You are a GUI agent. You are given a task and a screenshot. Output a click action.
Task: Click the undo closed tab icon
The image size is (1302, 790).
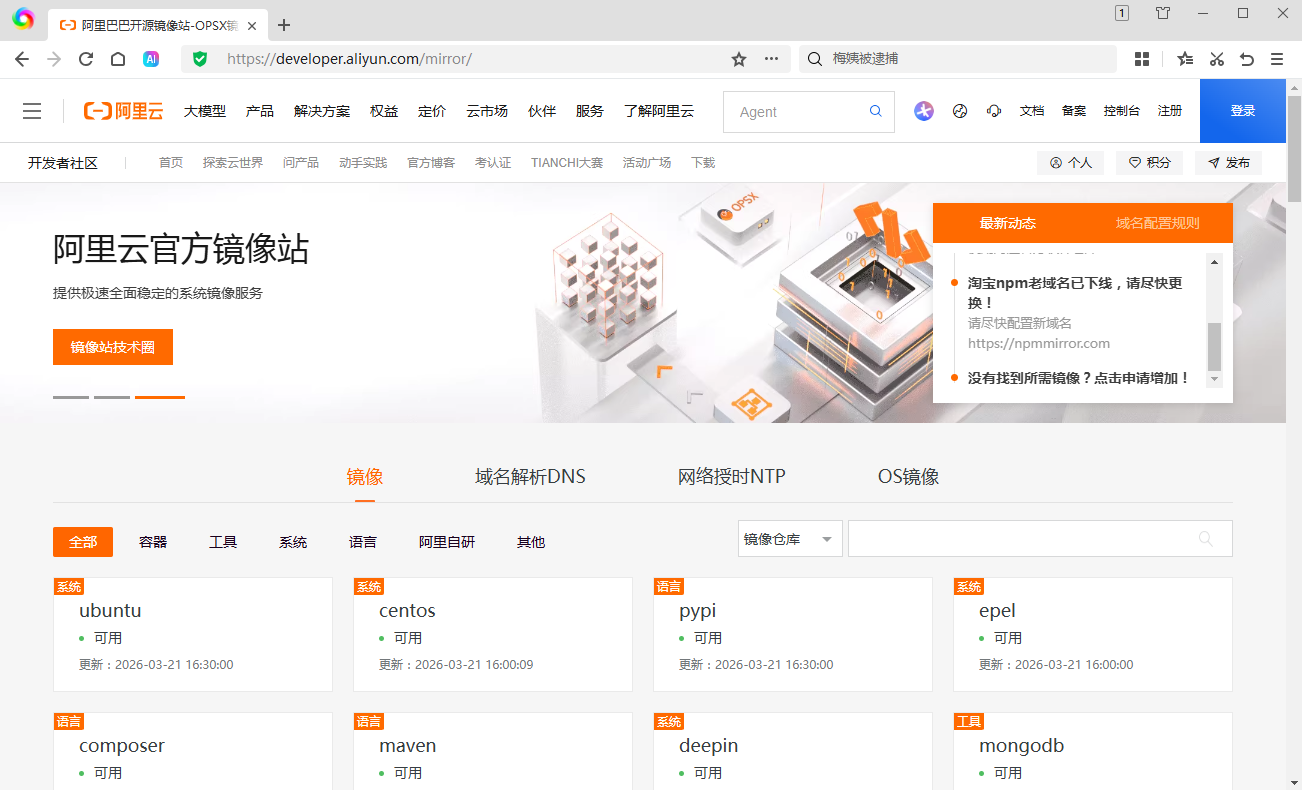pyautogui.click(x=1247, y=59)
